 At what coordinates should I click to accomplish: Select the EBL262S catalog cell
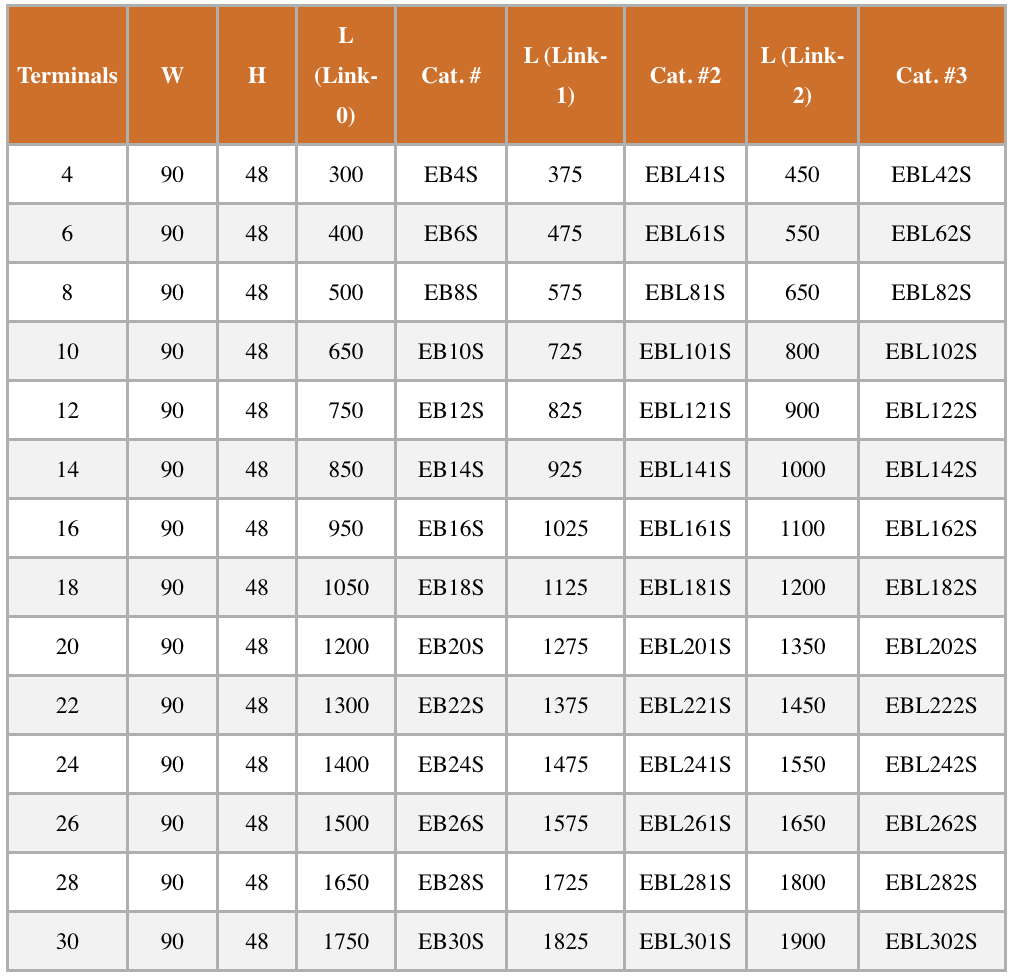coord(931,824)
